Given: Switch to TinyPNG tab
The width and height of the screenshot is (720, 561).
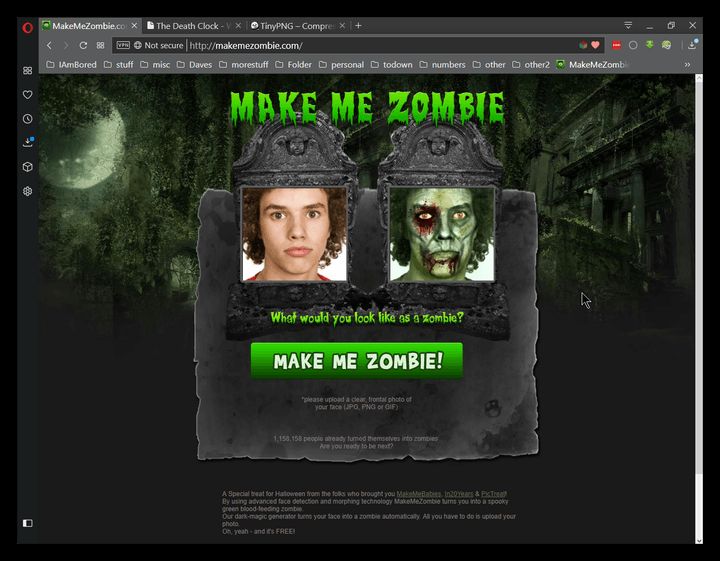Looking at the screenshot, I should point(298,26).
